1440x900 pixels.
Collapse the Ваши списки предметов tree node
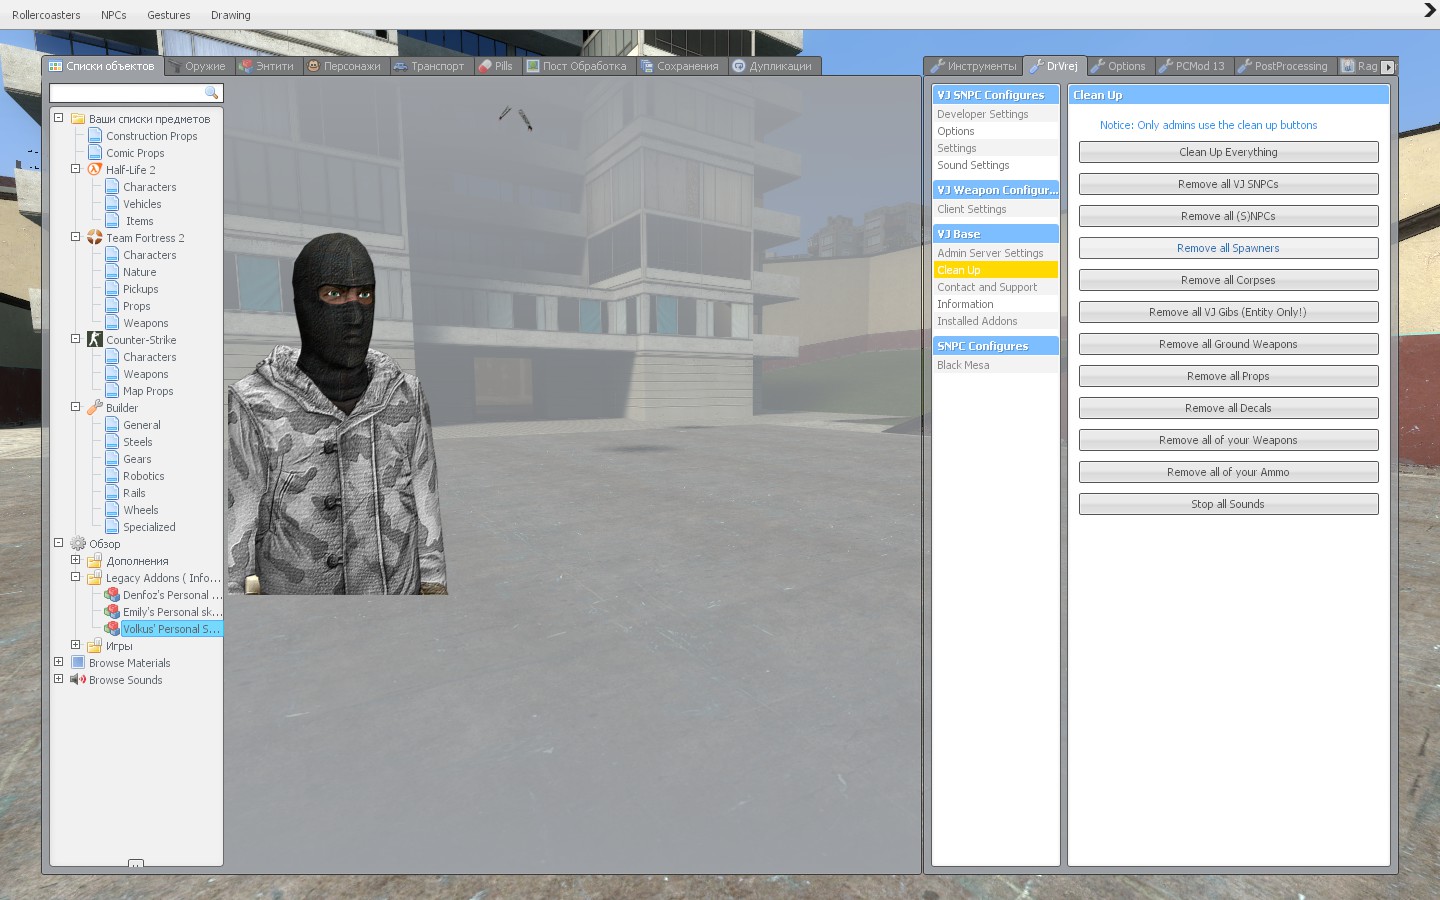(x=58, y=118)
